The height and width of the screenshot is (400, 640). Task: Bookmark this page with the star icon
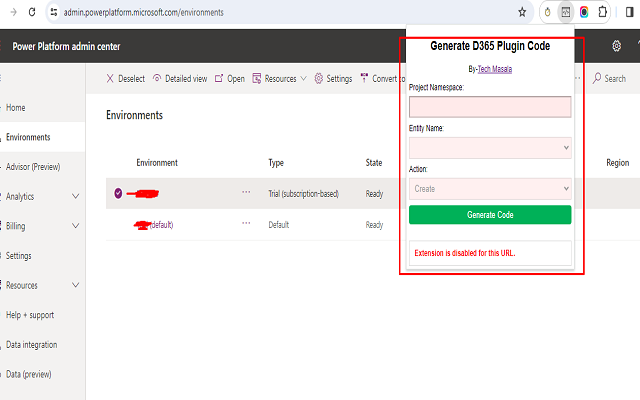pyautogui.click(x=522, y=12)
